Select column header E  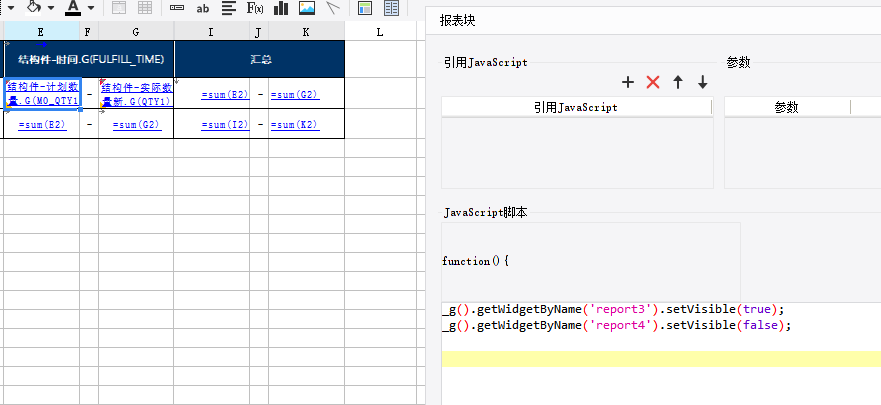point(42,32)
